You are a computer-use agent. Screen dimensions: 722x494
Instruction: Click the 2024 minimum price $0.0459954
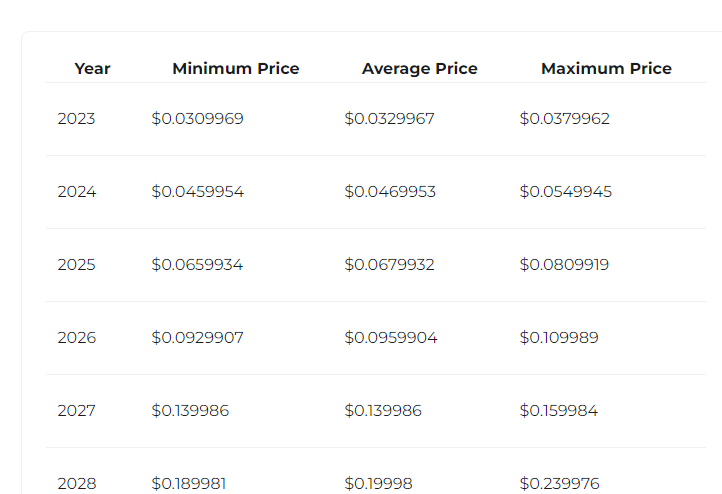coord(198,192)
